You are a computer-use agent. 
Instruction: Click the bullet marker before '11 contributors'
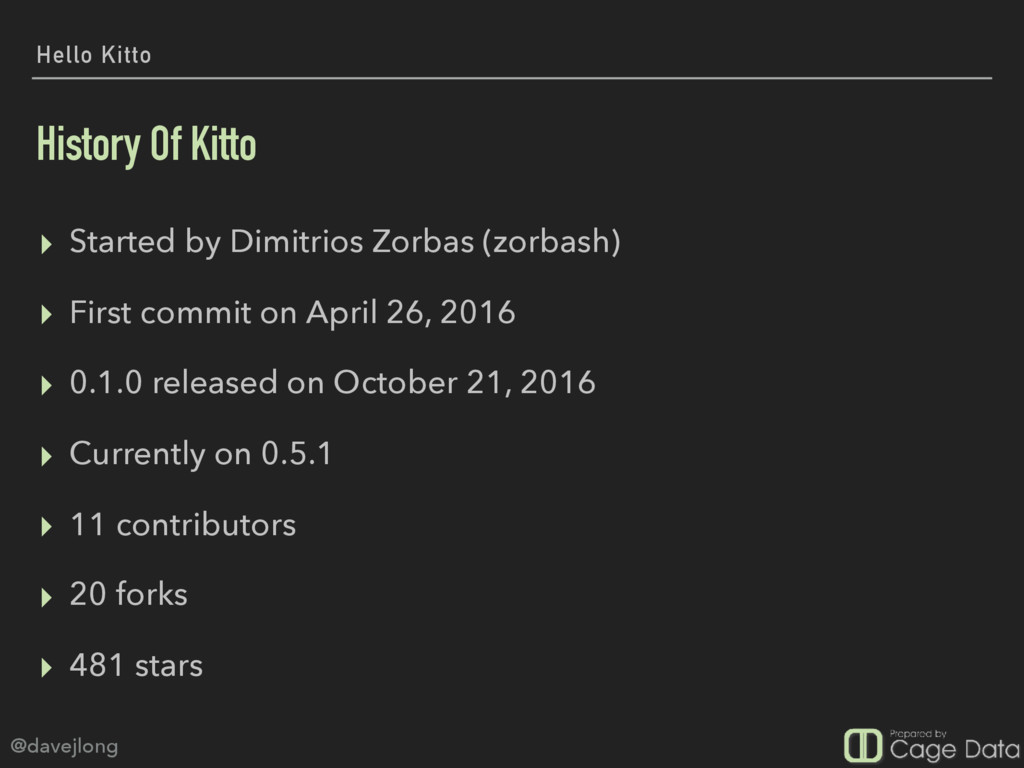[x=46, y=526]
